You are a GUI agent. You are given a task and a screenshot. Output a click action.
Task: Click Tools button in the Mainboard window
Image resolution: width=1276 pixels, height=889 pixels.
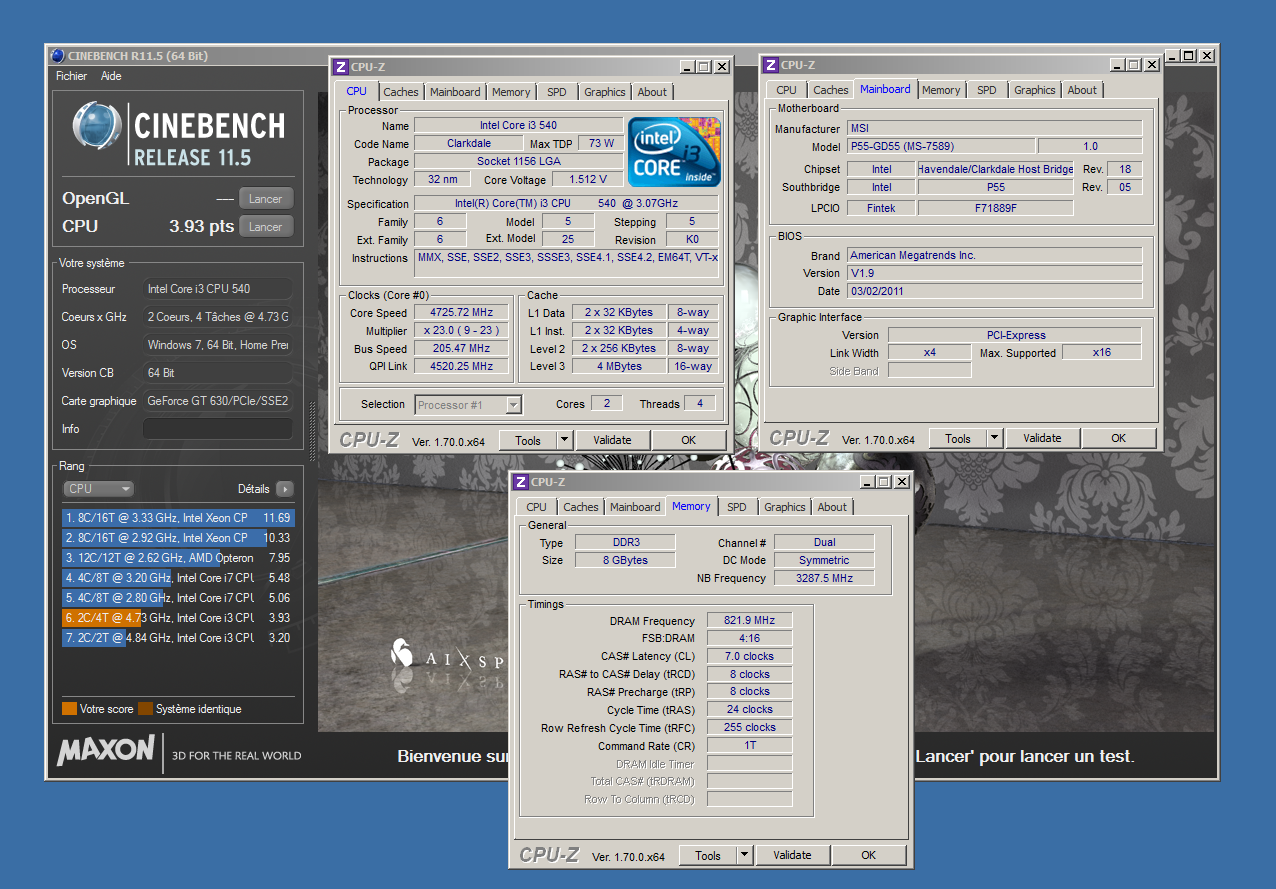pyautogui.click(x=958, y=438)
